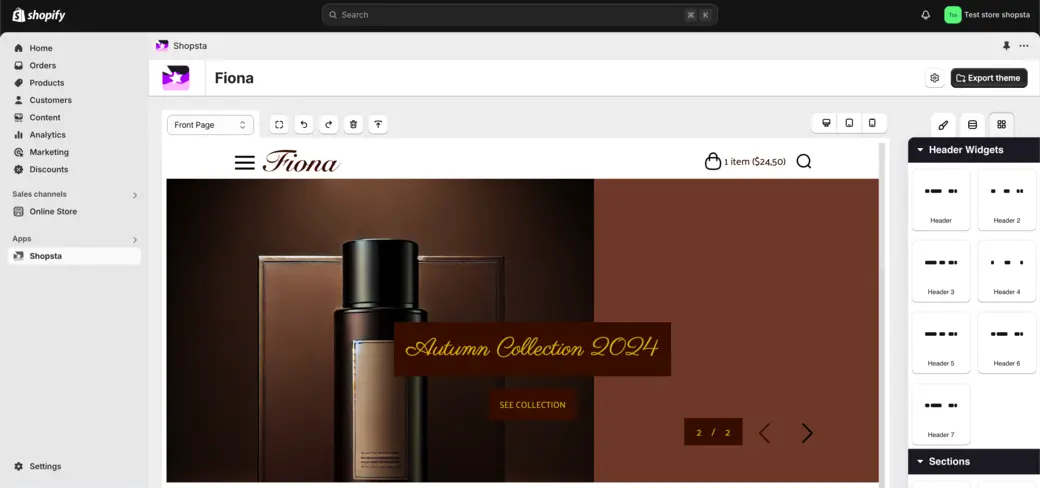Click the Export theme button
Screen dimensions: 1040x488
988,78
